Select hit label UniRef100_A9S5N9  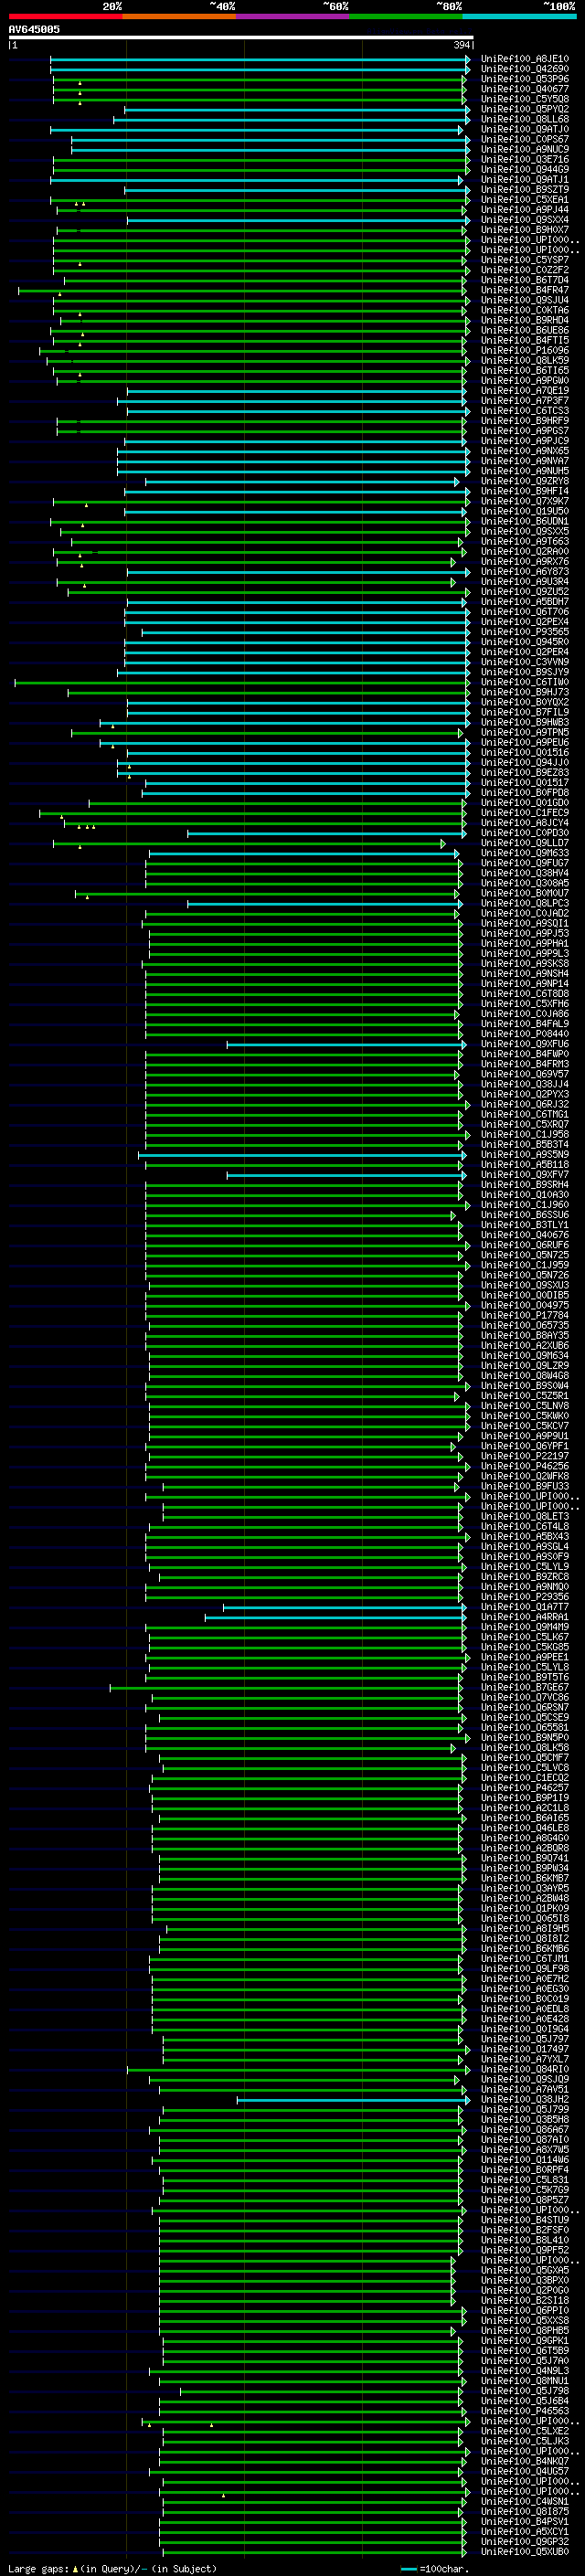point(525,1155)
